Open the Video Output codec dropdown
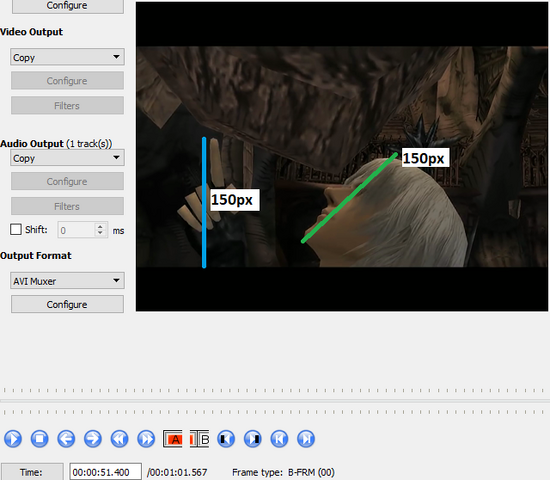Viewport: 550px width, 480px height. pos(67,57)
